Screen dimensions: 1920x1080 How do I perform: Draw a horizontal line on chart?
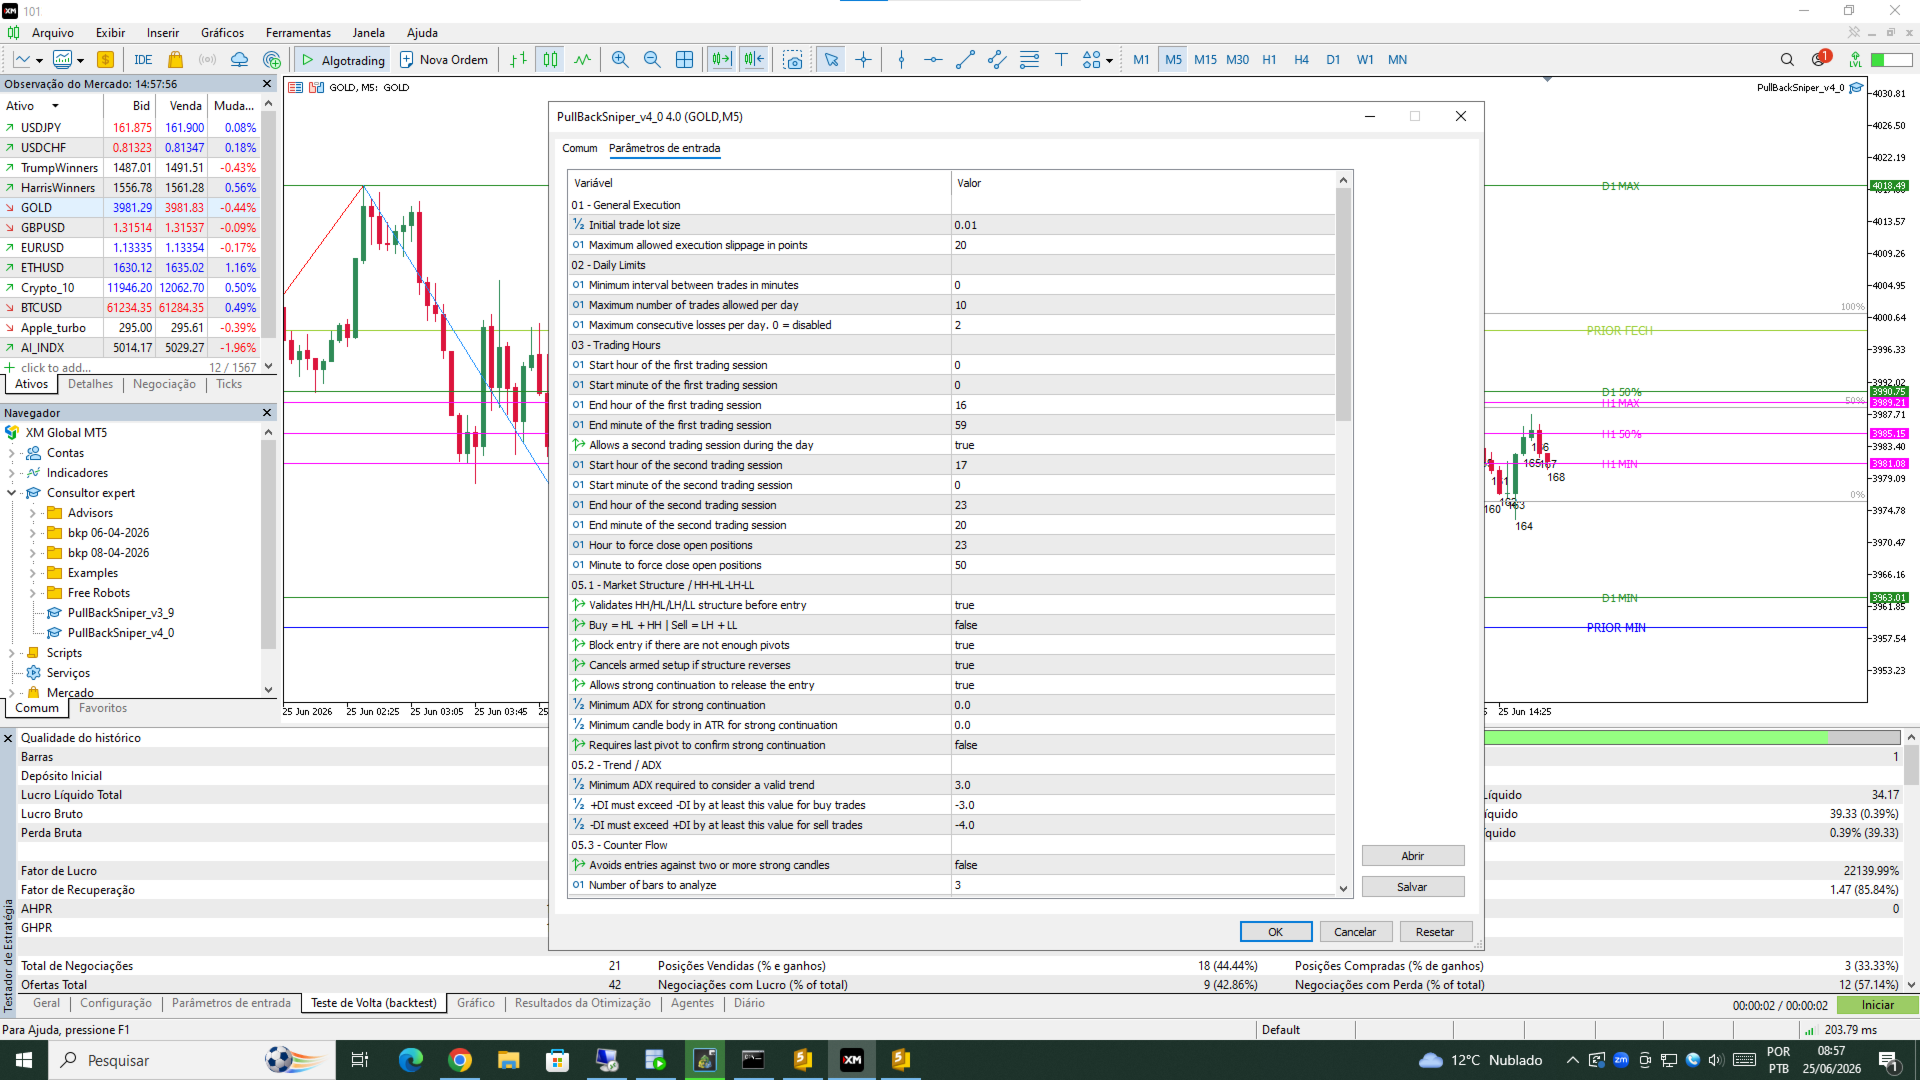click(x=933, y=60)
